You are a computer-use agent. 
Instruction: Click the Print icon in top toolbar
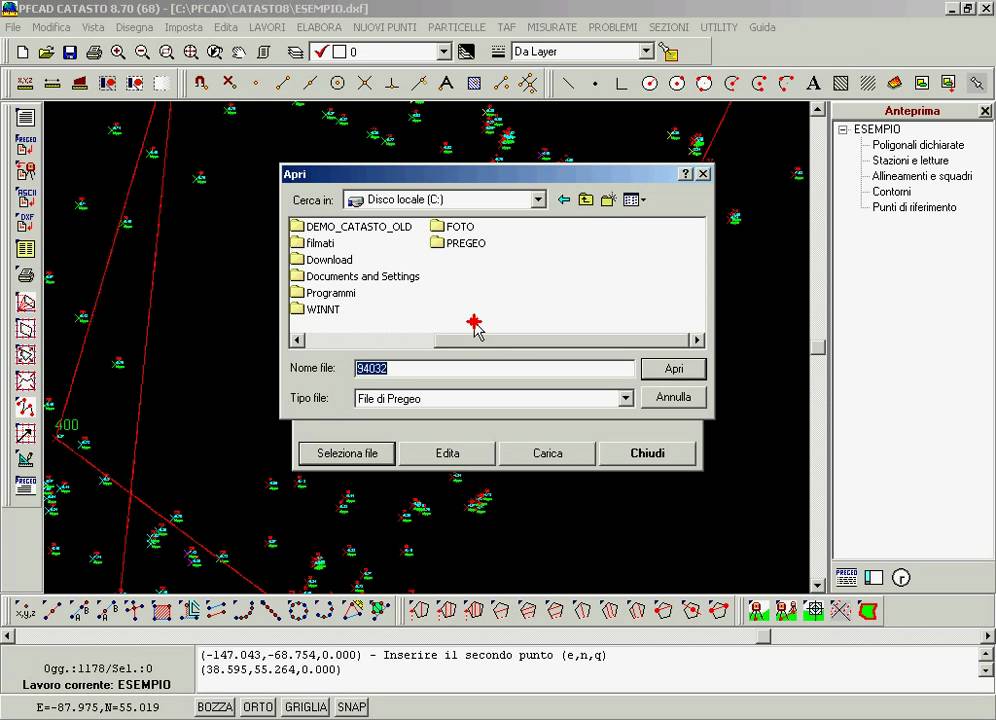[x=94, y=52]
